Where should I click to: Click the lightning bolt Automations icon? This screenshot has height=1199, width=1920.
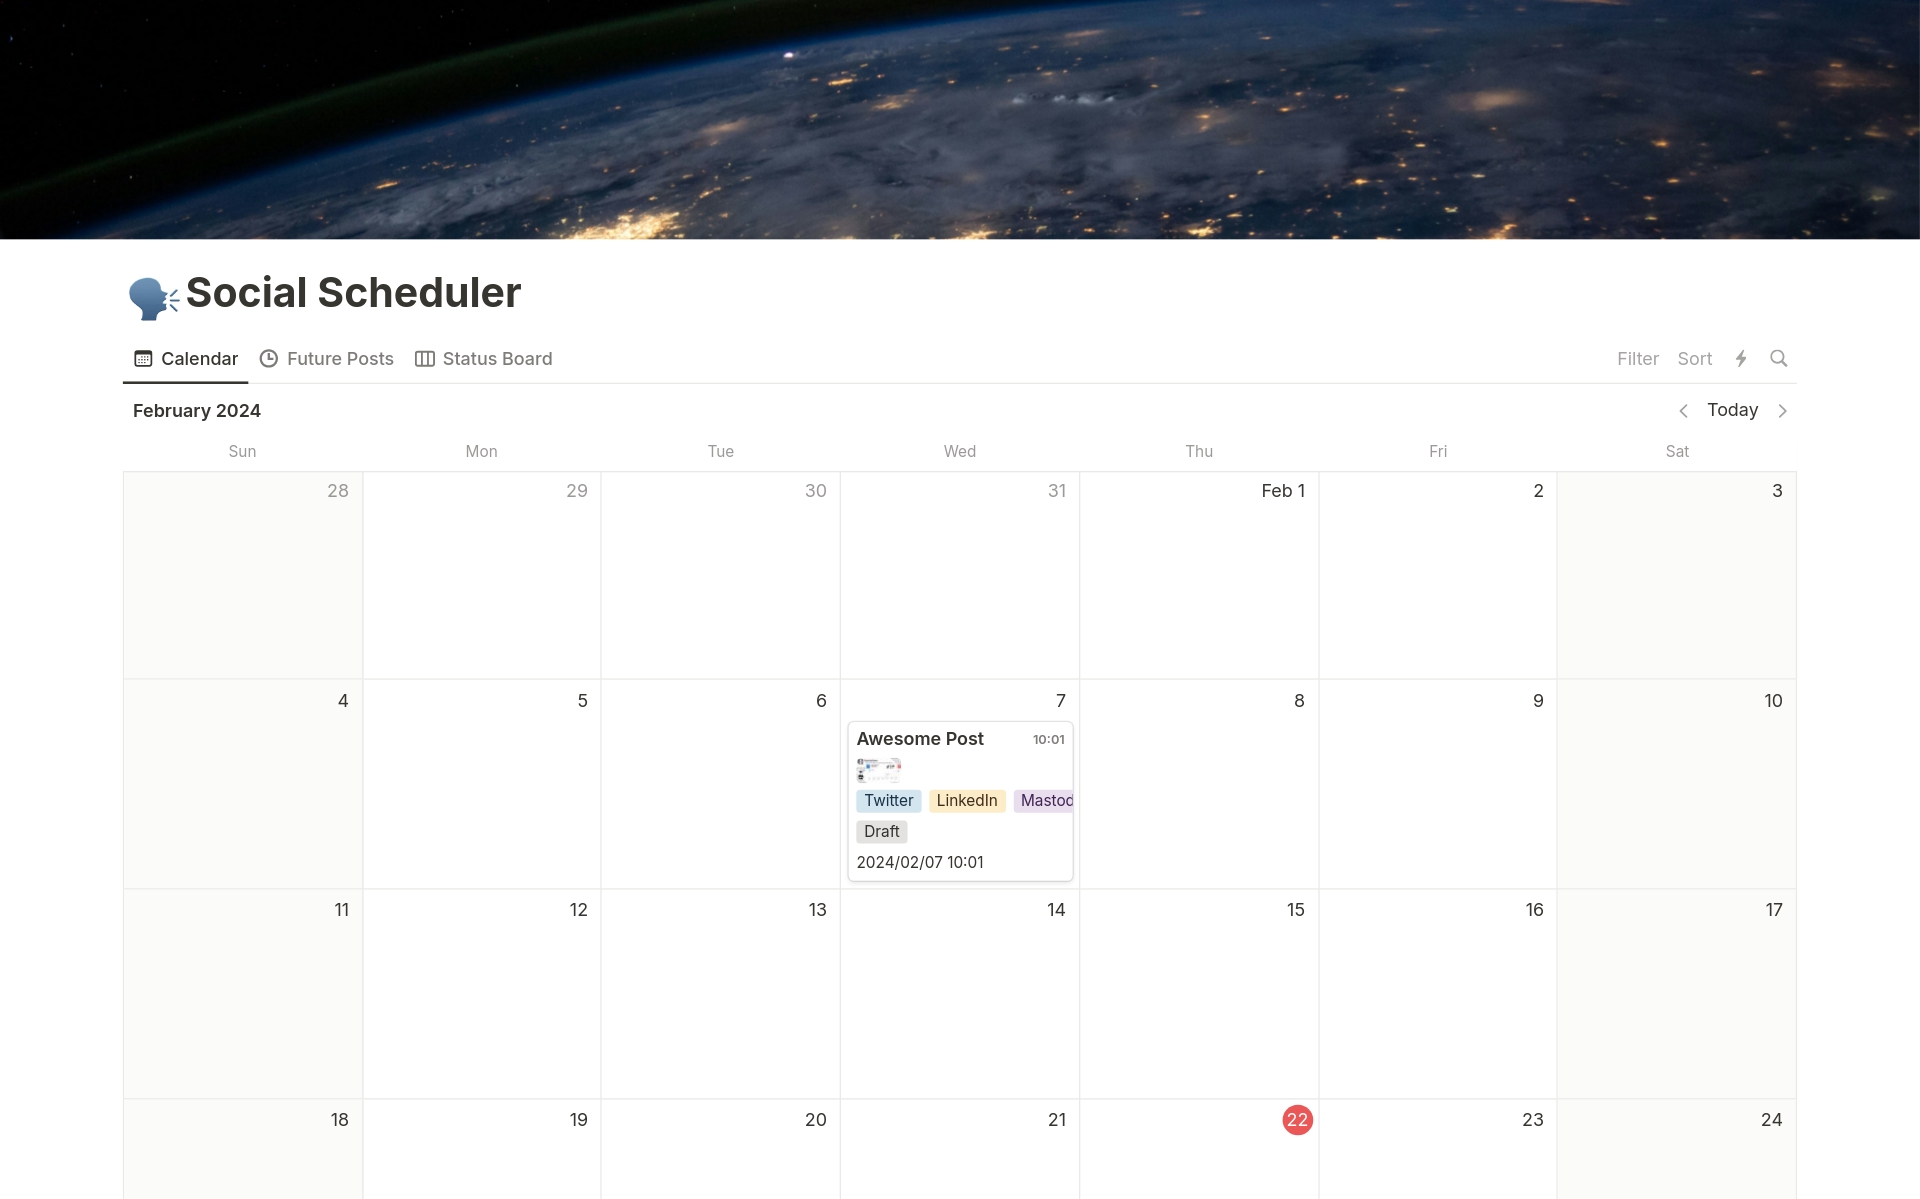tap(1742, 358)
